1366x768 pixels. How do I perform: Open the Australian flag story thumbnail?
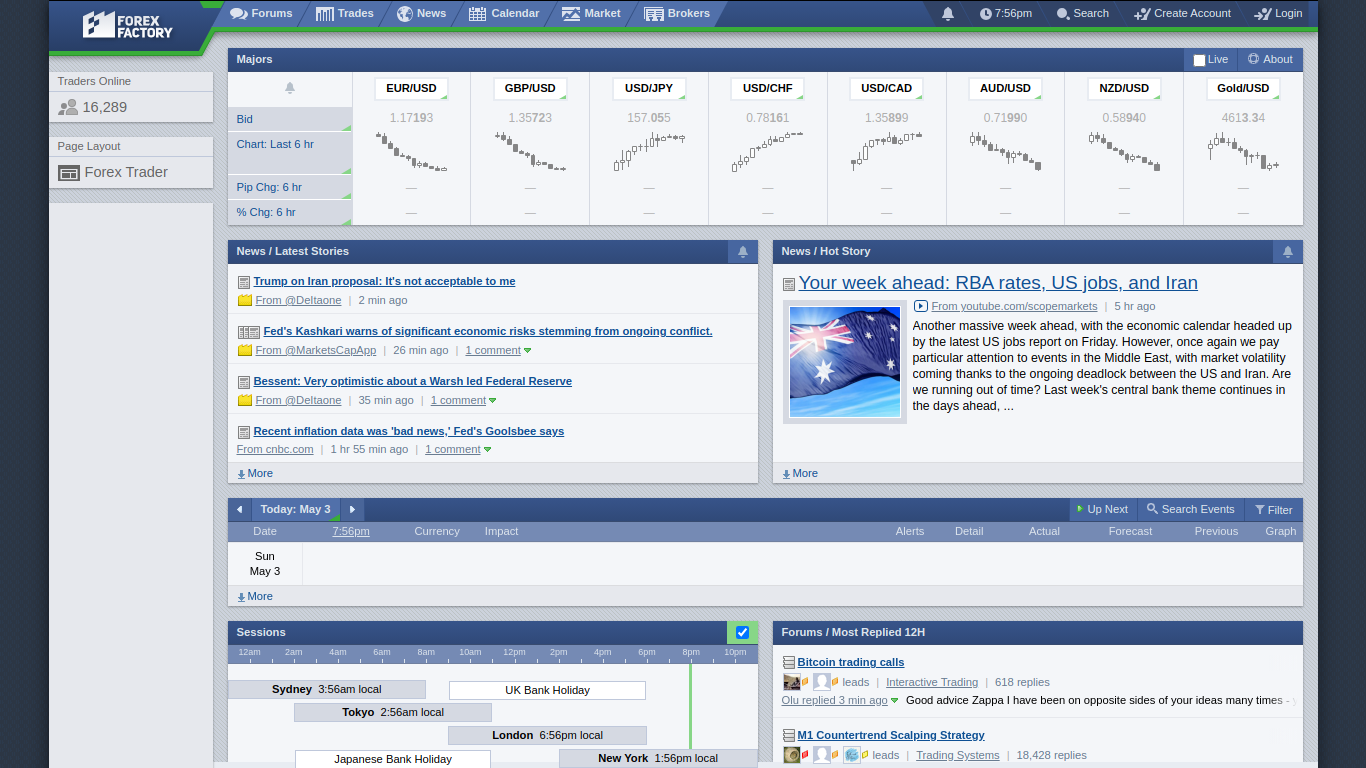click(x=845, y=362)
